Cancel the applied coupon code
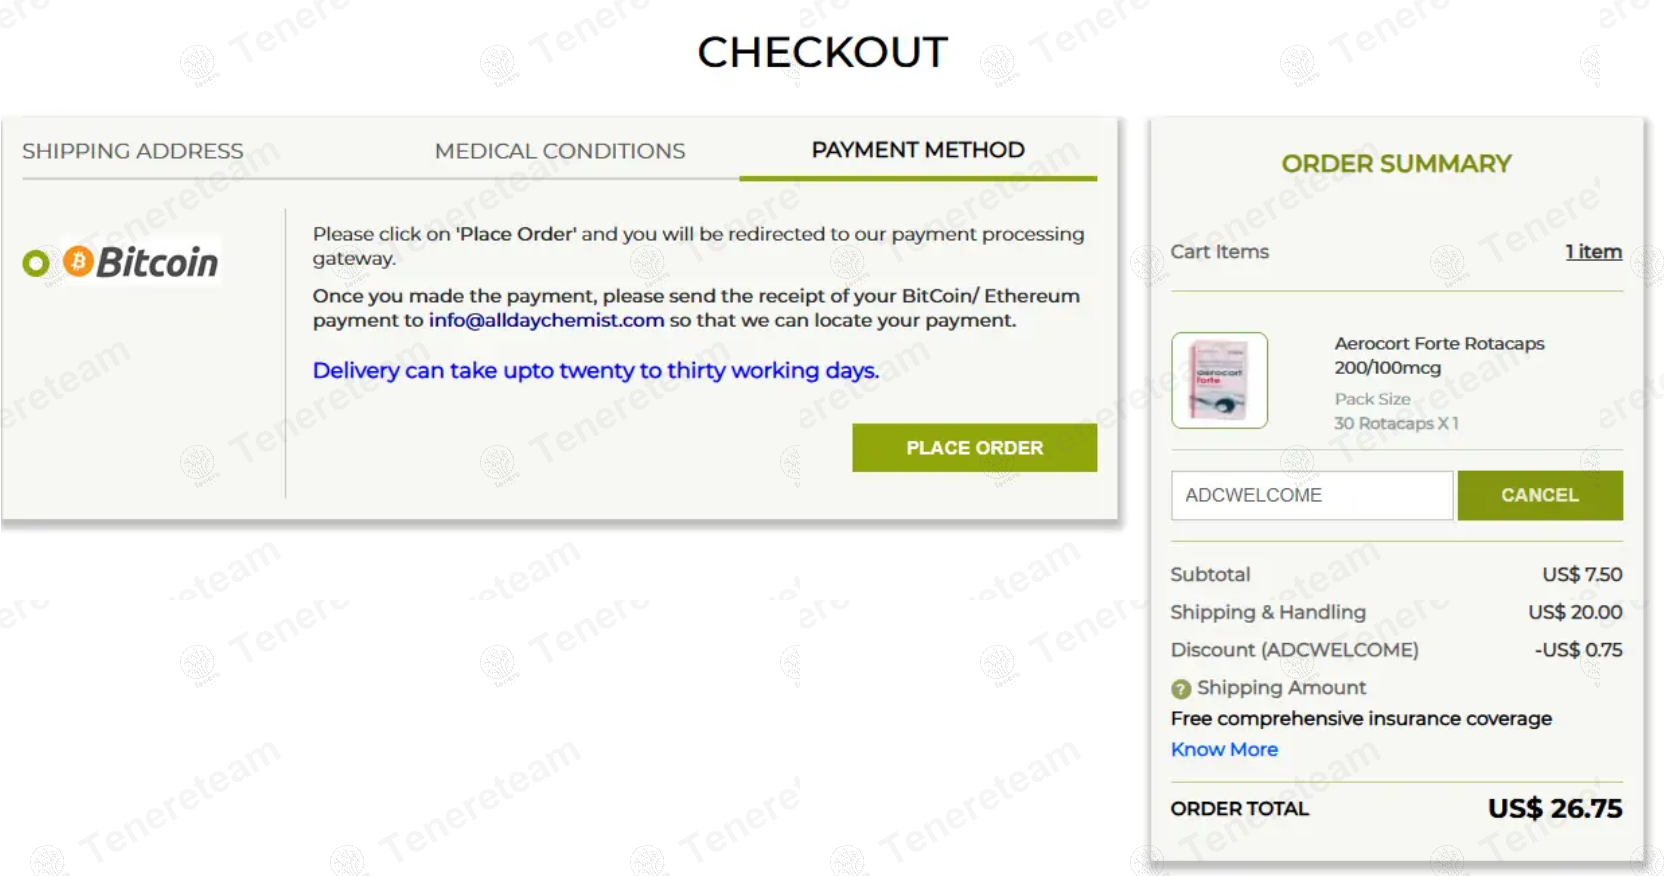The height and width of the screenshot is (876, 1664). click(x=1539, y=495)
